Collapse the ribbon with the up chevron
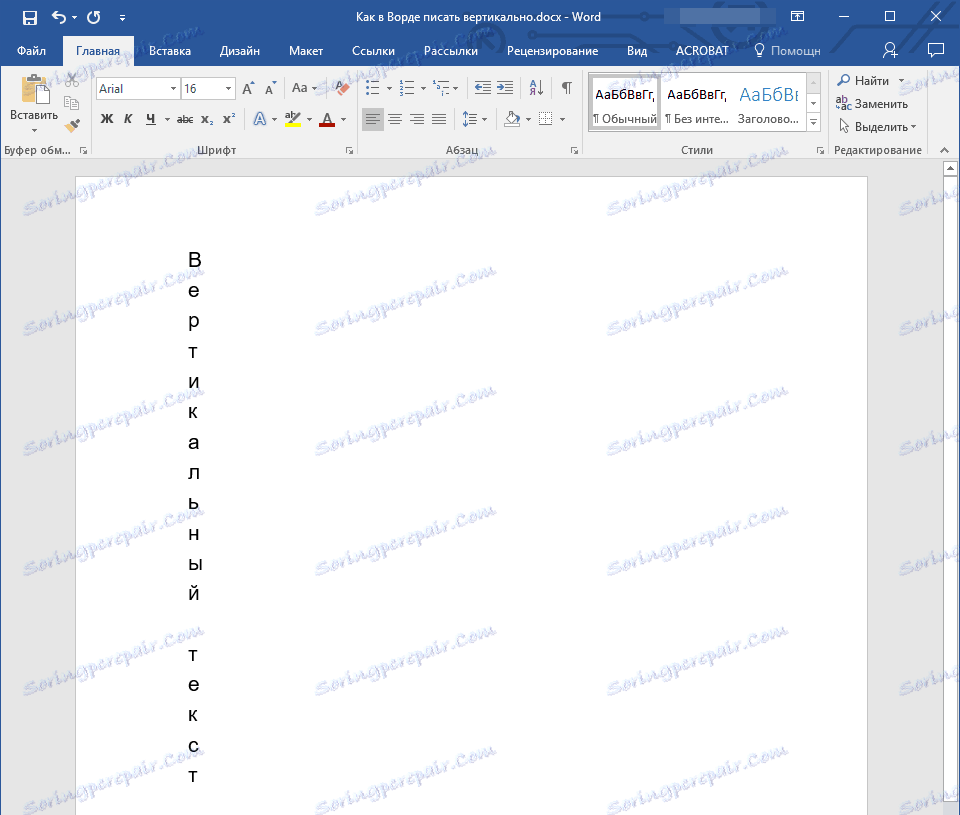 944,151
